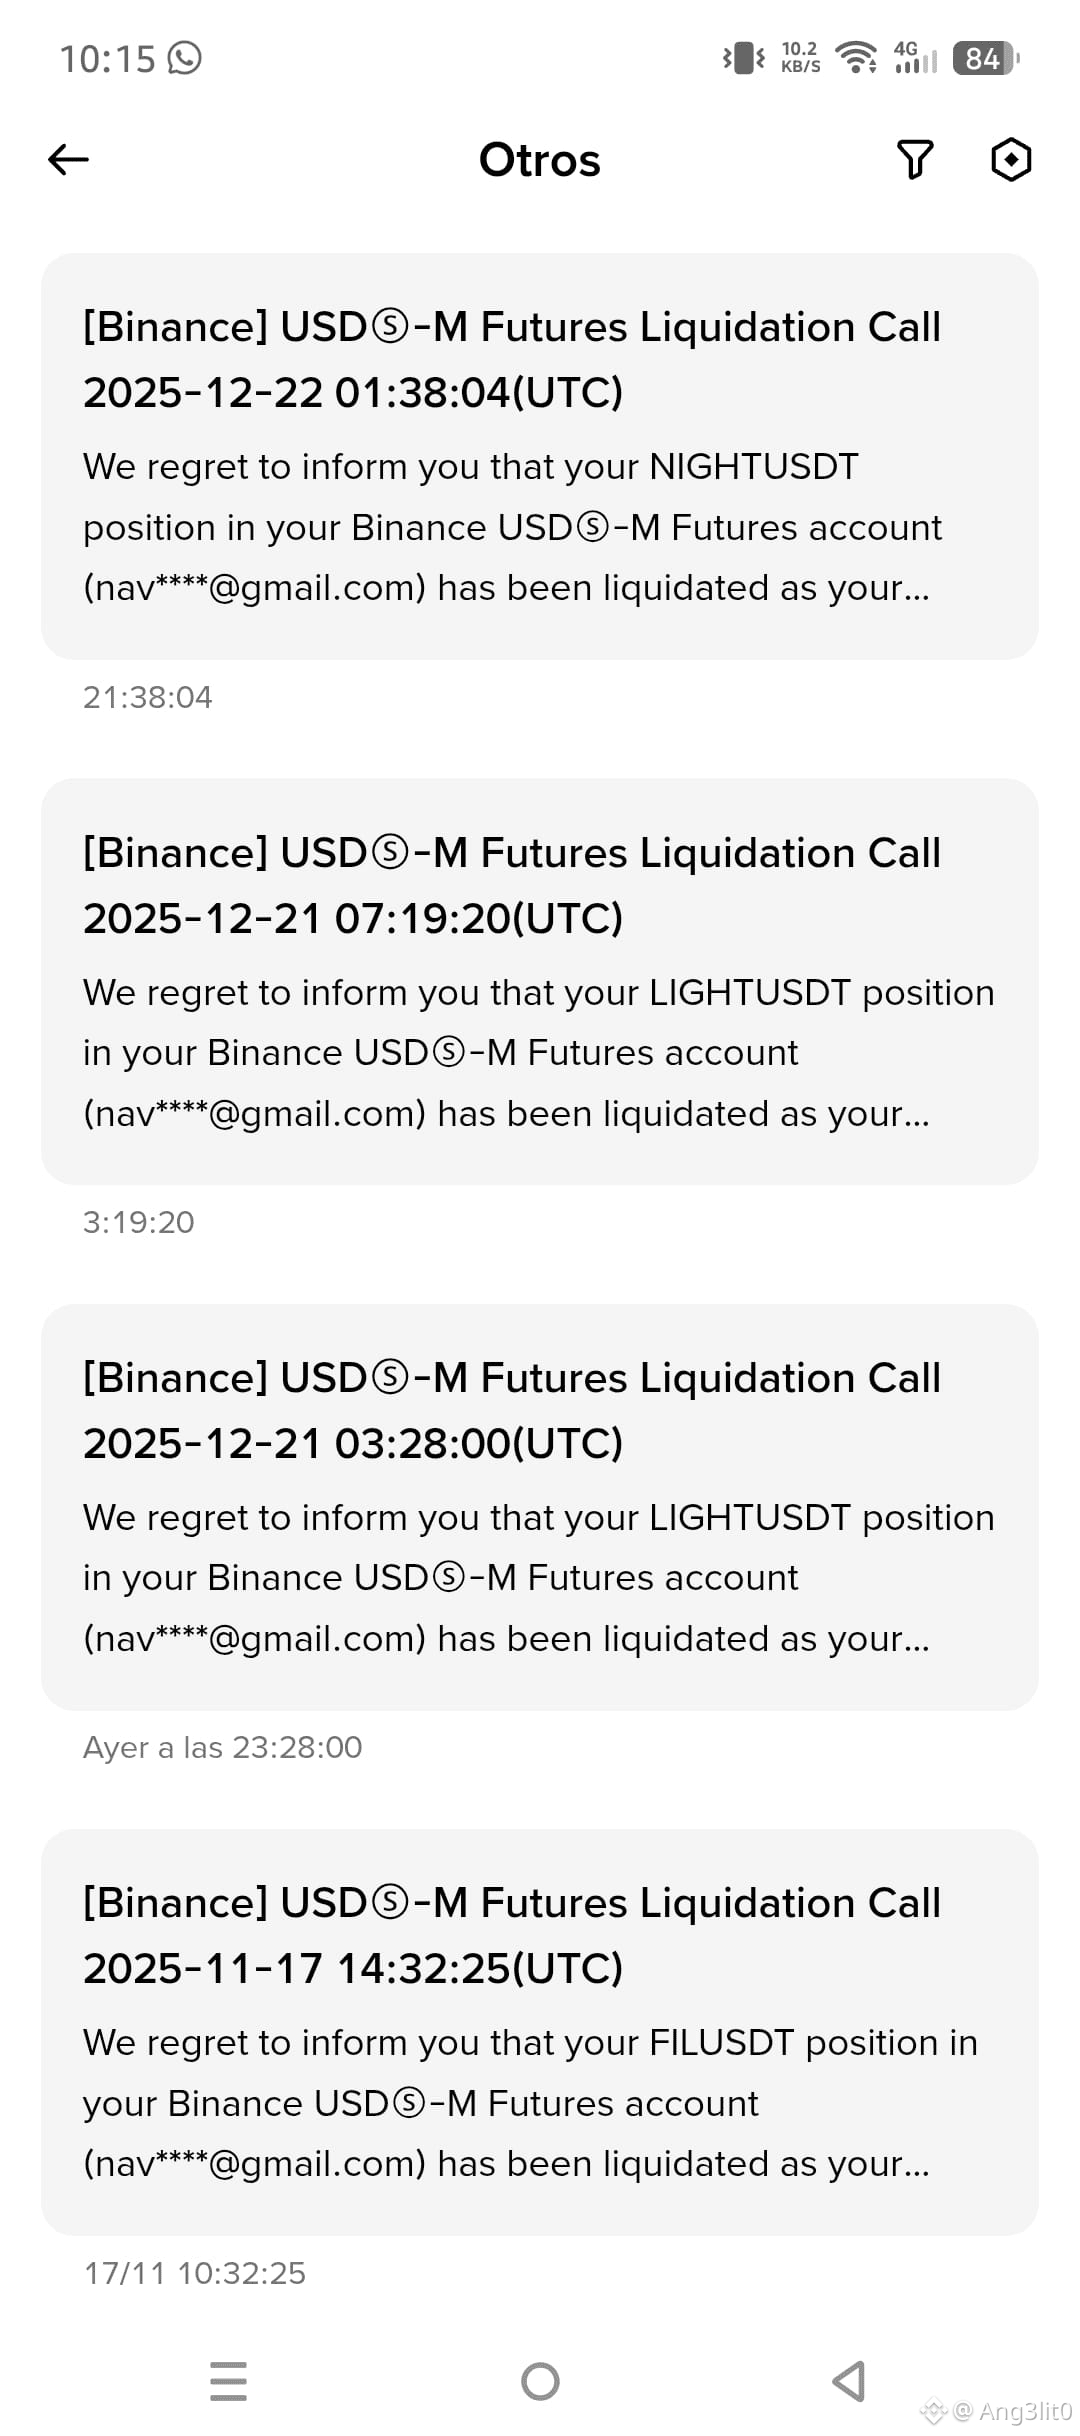Open the NIGHTUSDT liquidation notification

540,456
